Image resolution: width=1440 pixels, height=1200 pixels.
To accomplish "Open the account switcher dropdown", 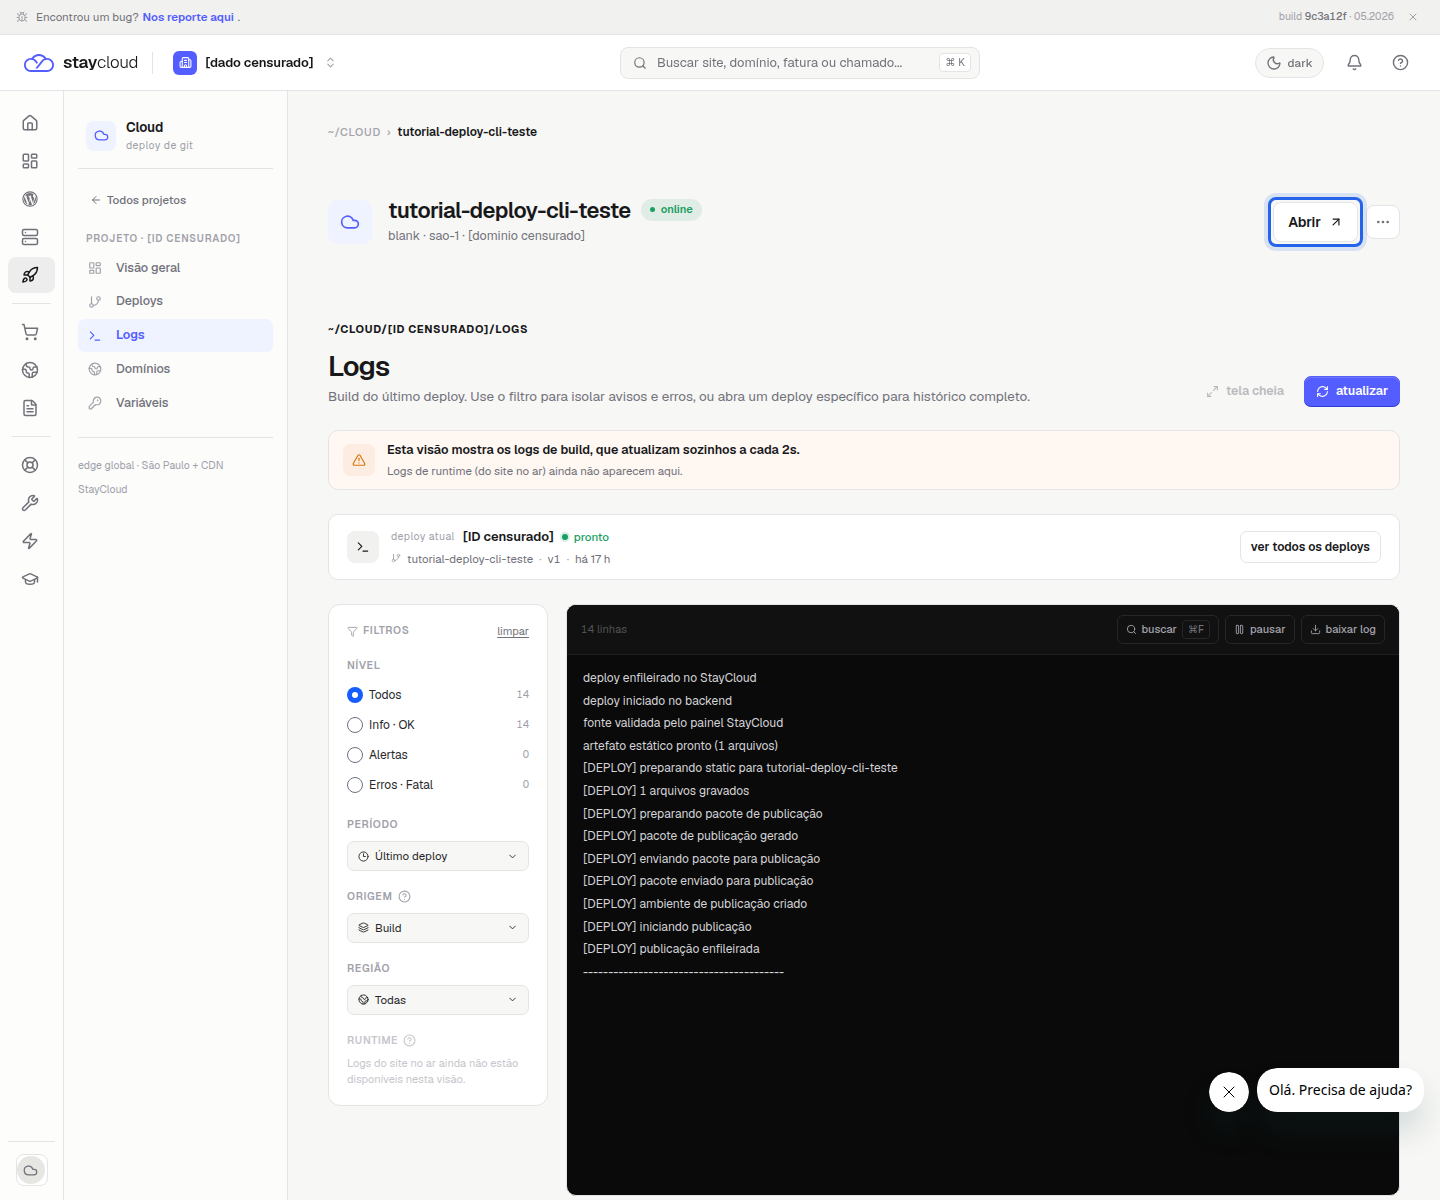I will (x=254, y=63).
